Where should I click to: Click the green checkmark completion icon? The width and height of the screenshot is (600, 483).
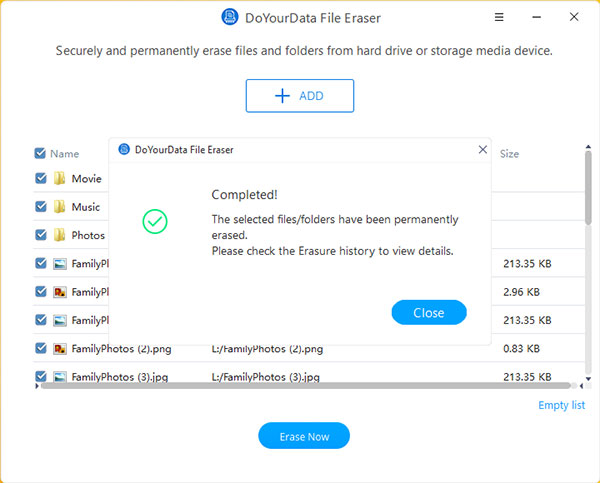click(155, 221)
